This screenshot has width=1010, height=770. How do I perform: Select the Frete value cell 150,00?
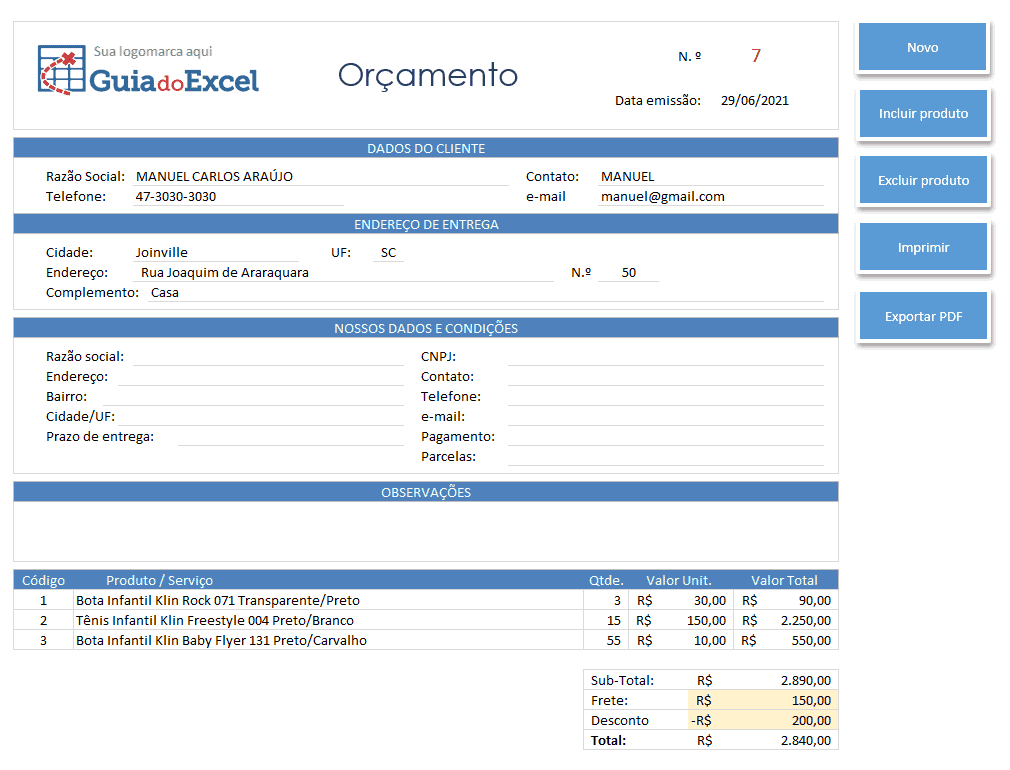(x=763, y=700)
